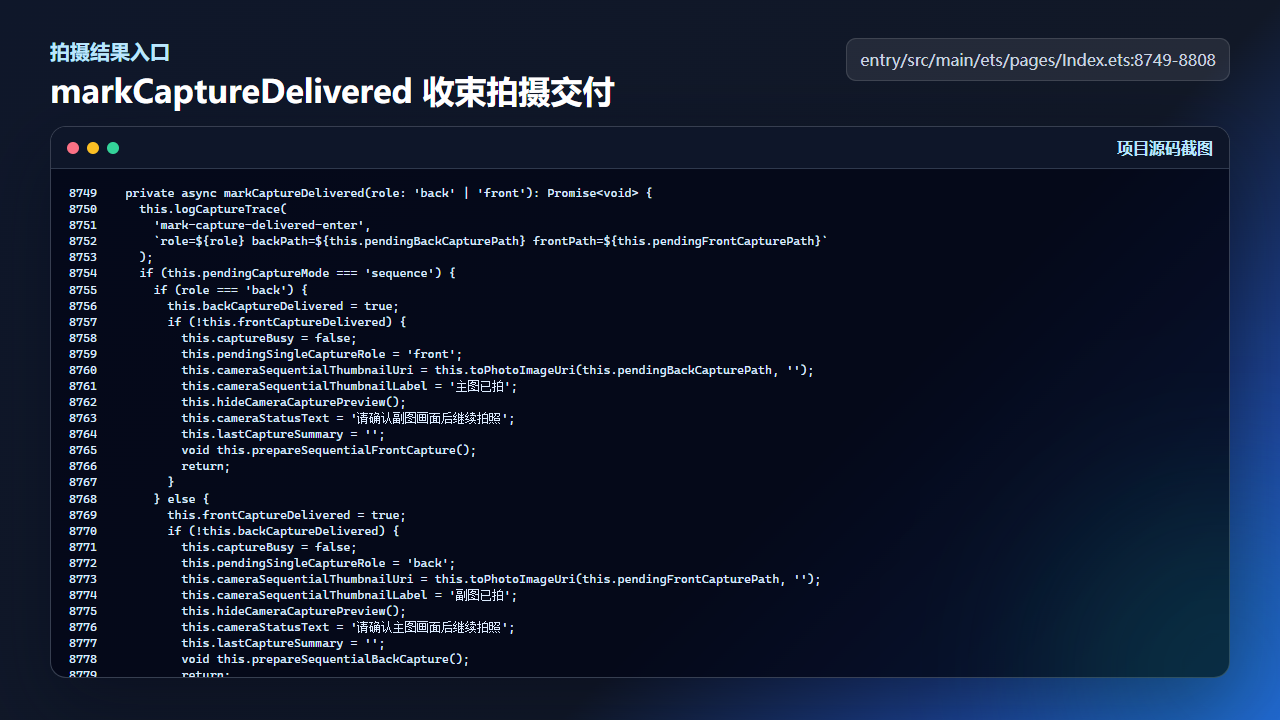This screenshot has width=1280, height=720.
Task: Click line number 8775
Action: pyautogui.click(x=83, y=611)
